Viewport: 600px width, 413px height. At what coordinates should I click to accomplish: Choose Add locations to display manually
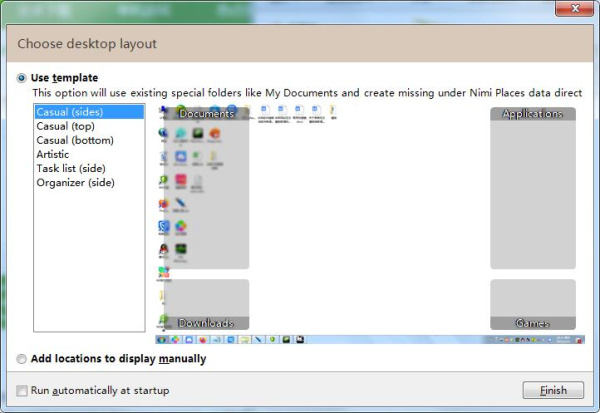click(x=22, y=359)
